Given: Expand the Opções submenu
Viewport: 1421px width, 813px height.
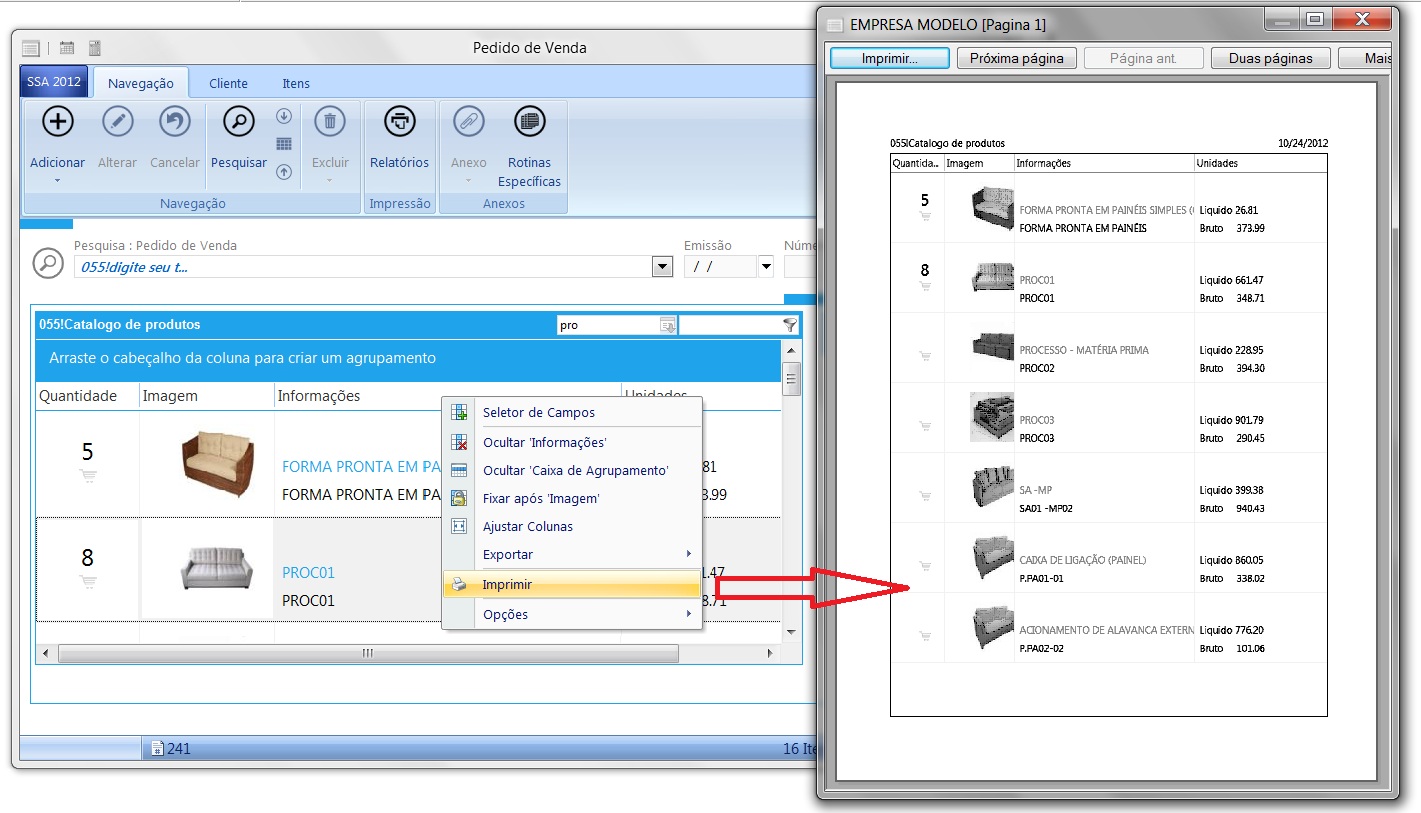Looking at the screenshot, I should click(x=689, y=614).
